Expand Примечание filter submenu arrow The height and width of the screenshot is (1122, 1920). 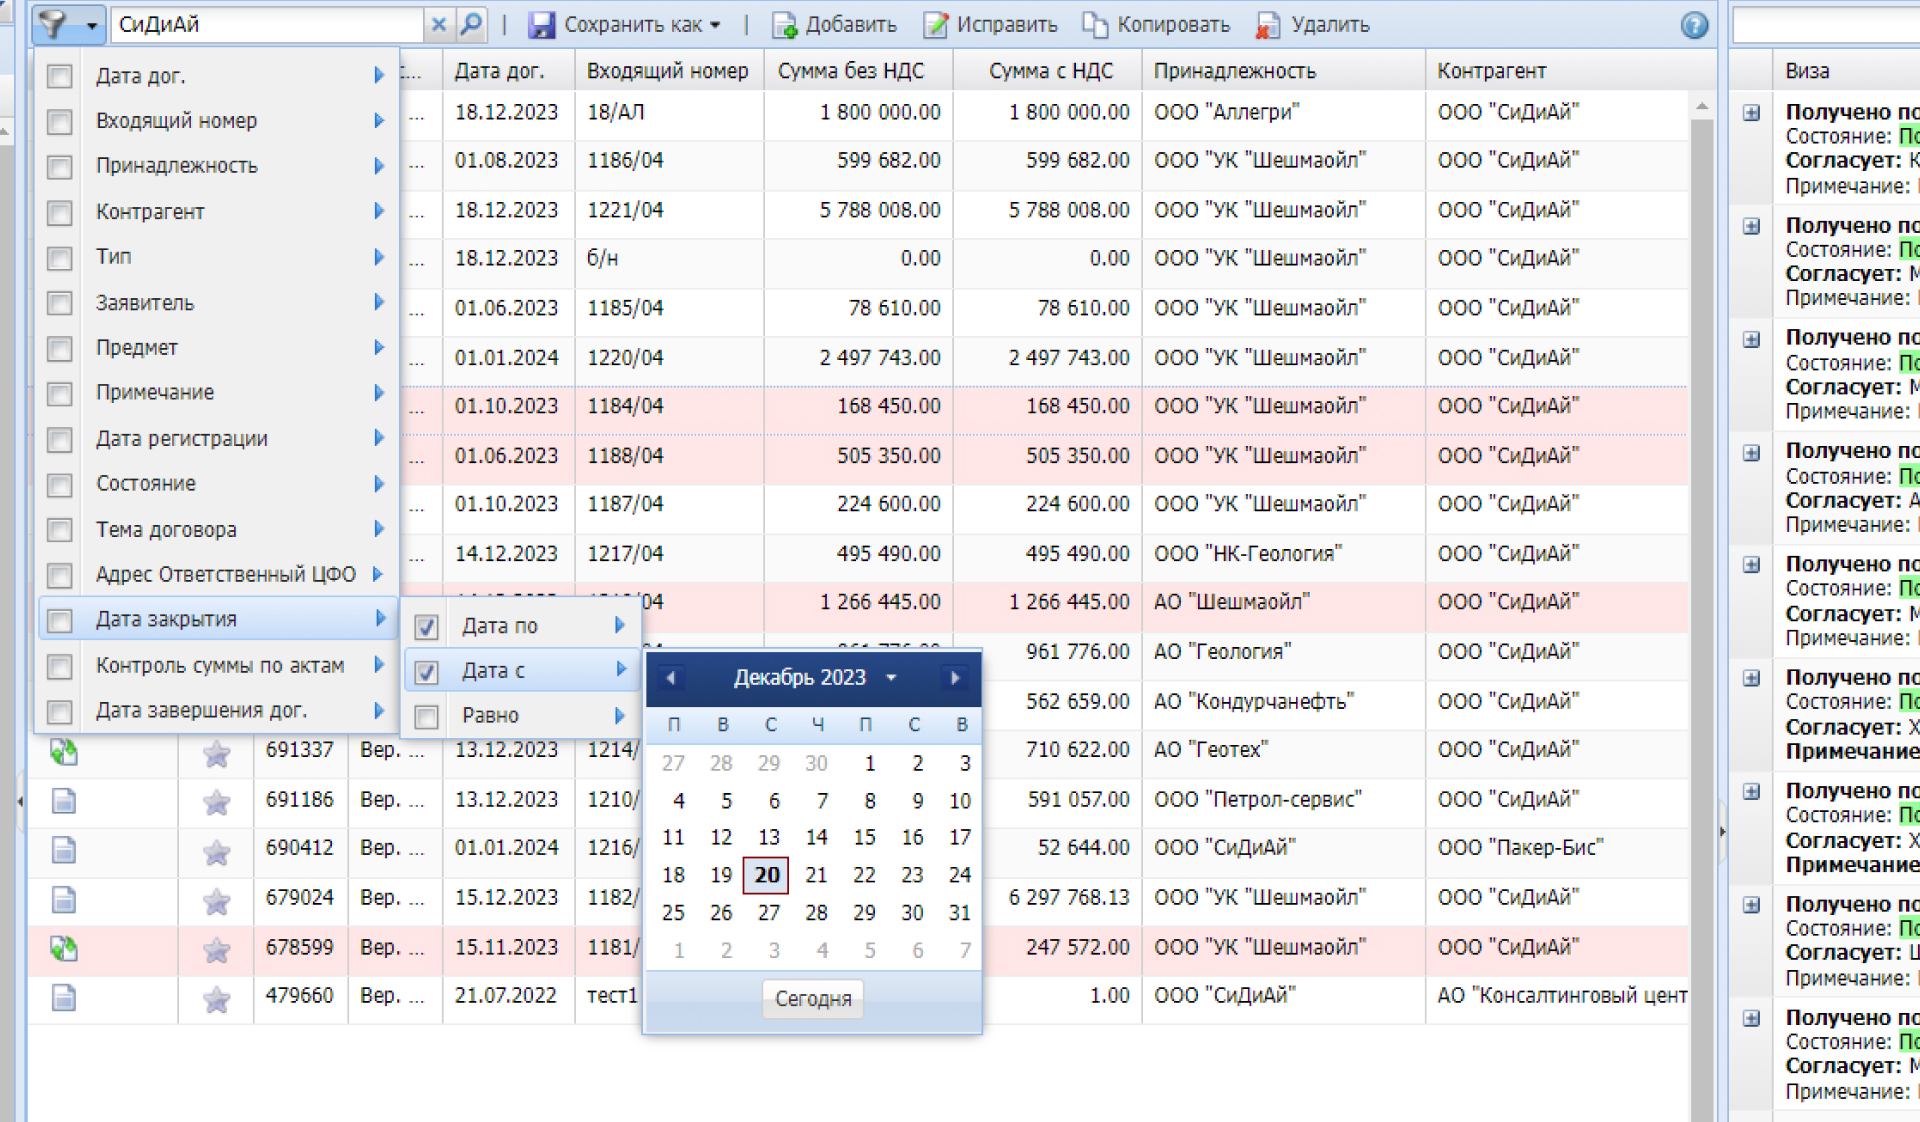[x=378, y=392]
